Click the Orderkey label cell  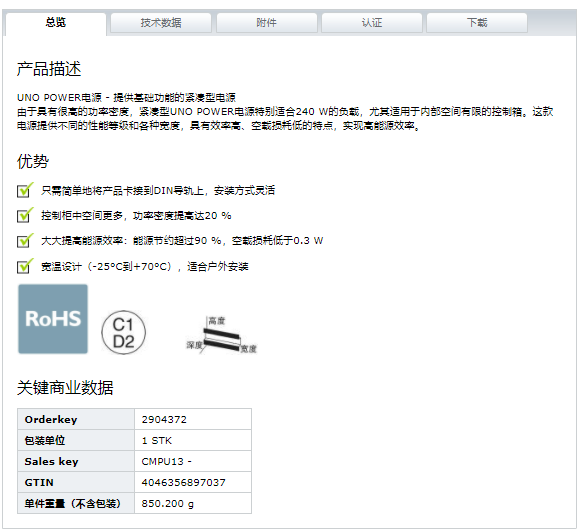click(76, 419)
